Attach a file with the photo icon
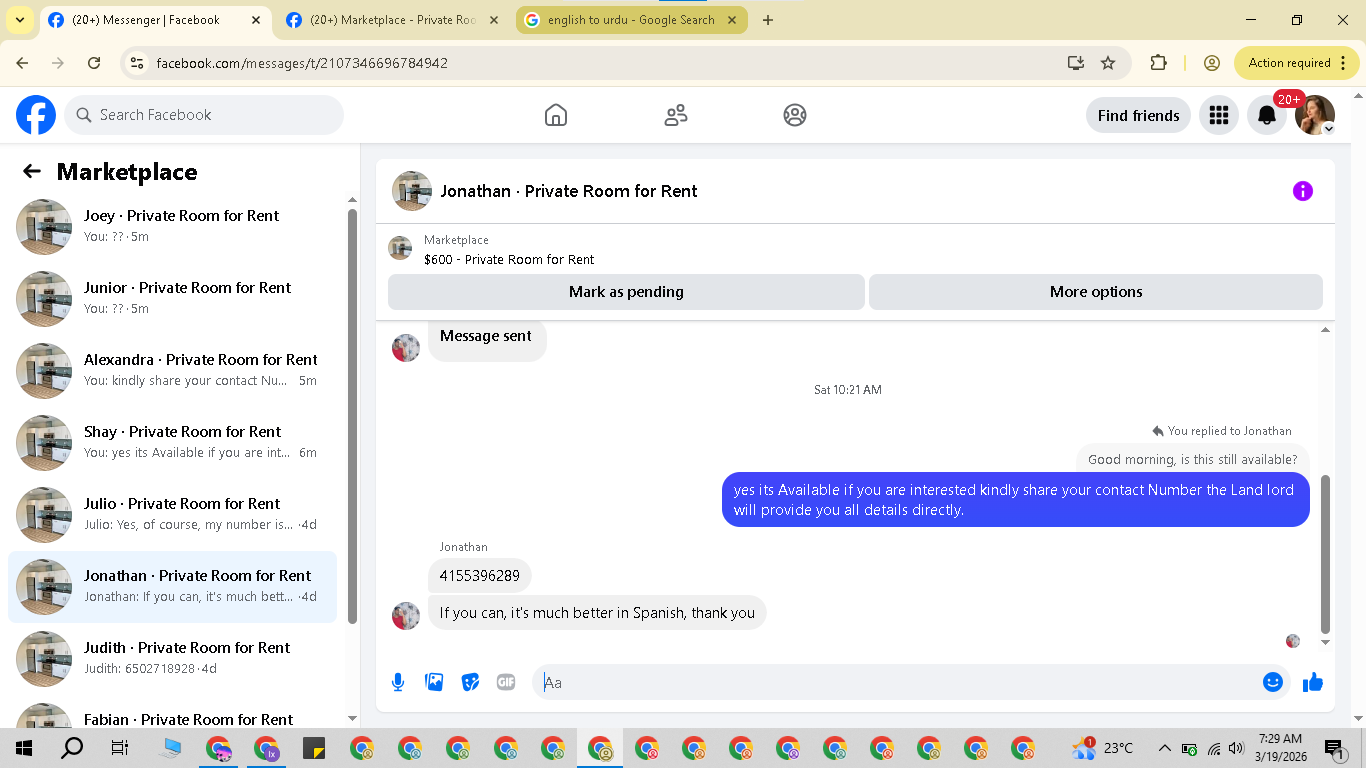This screenshot has height=768, width=1366. tap(434, 682)
